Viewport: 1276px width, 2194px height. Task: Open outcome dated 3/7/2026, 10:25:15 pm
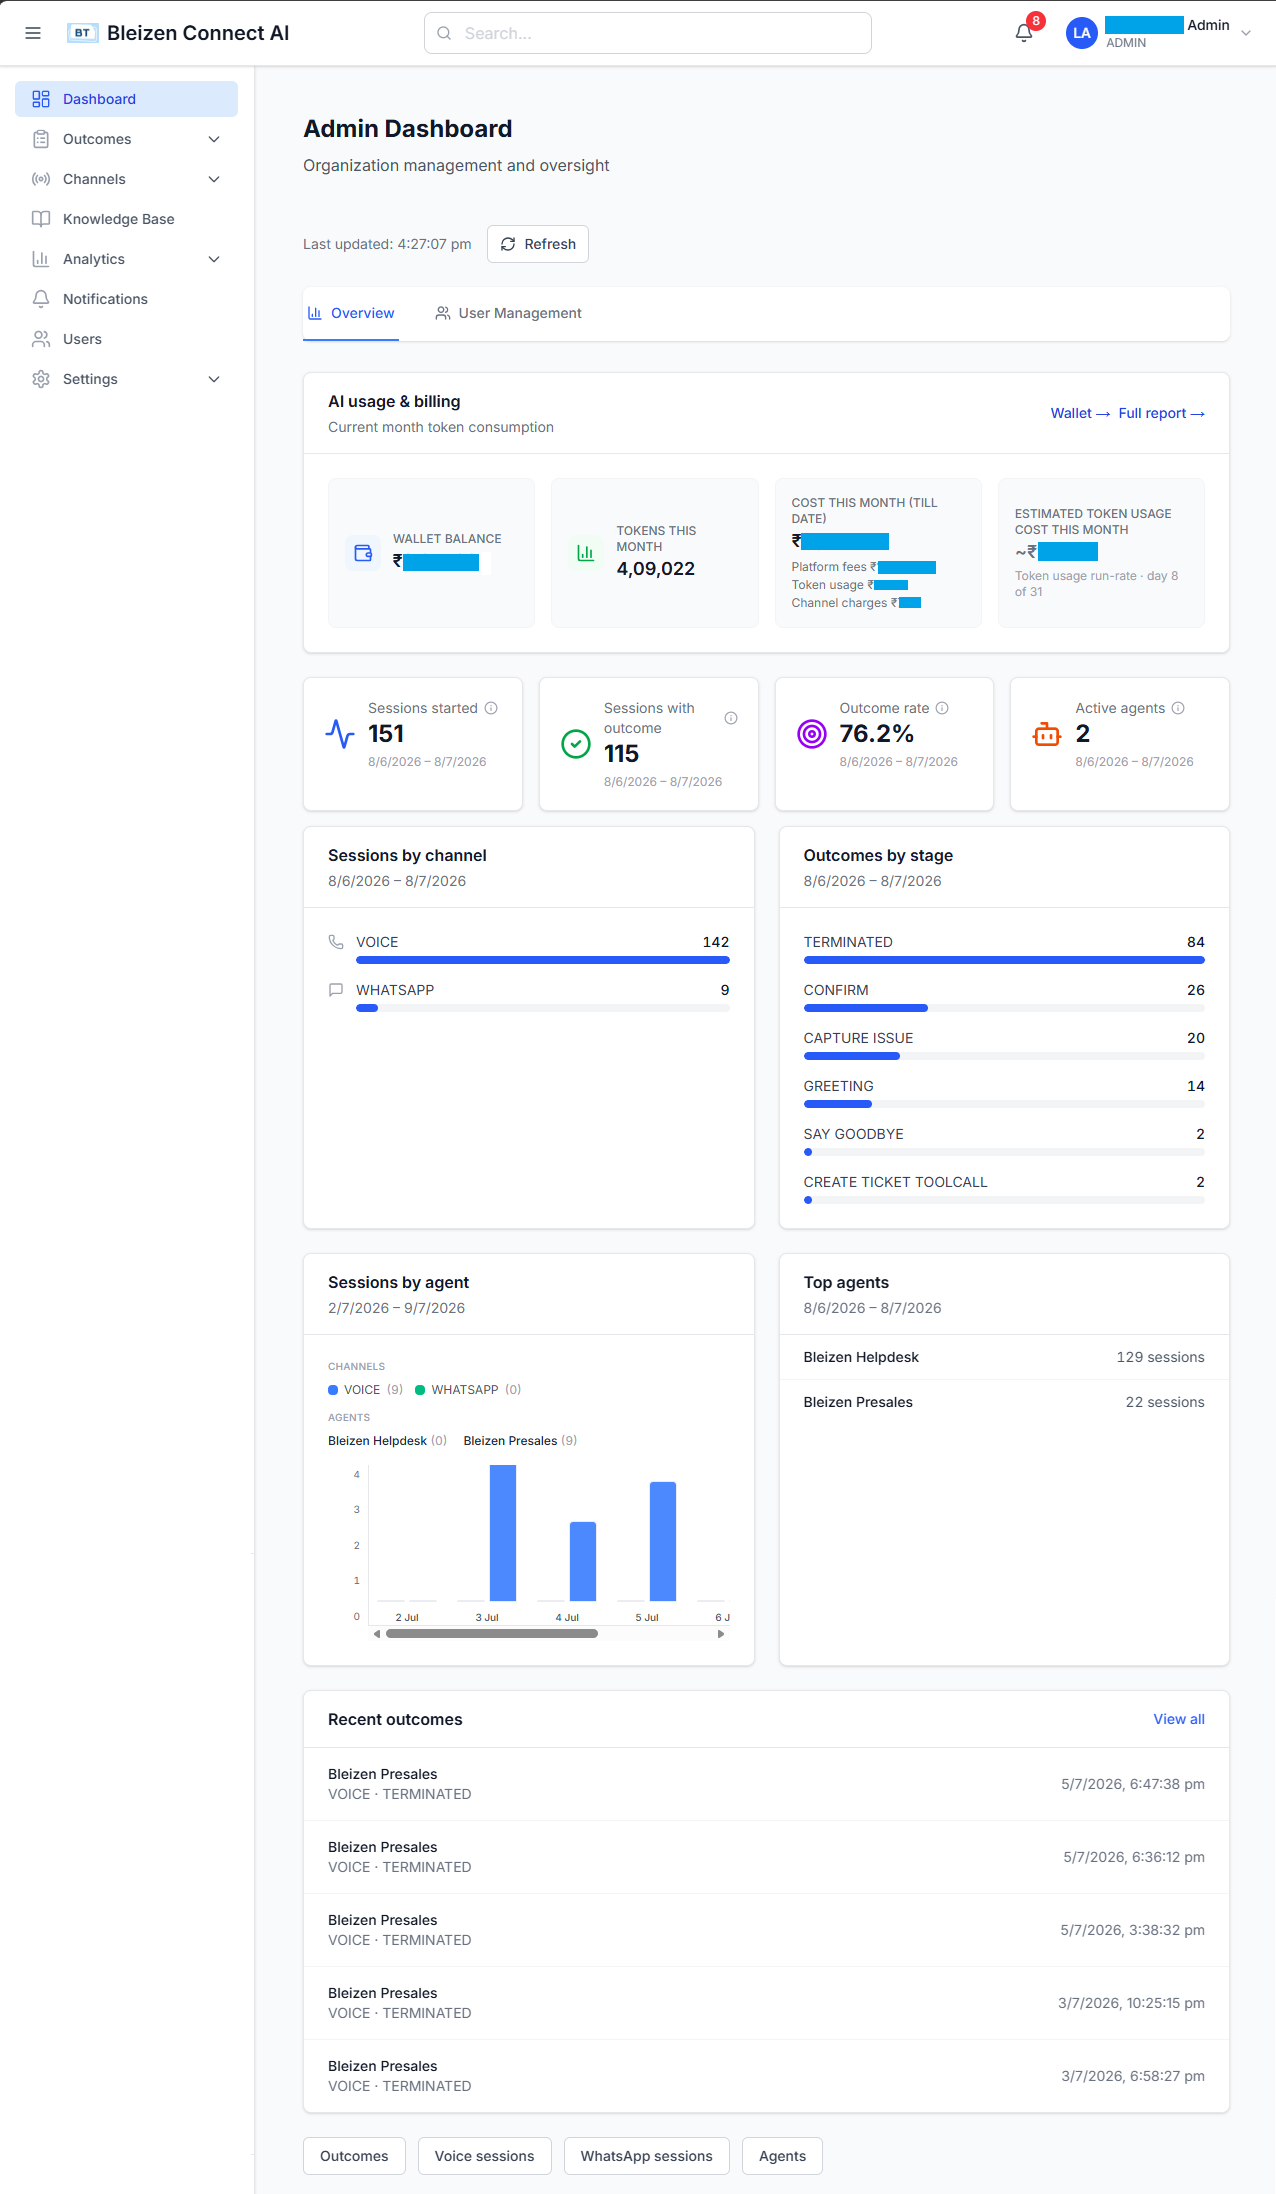point(766,2003)
